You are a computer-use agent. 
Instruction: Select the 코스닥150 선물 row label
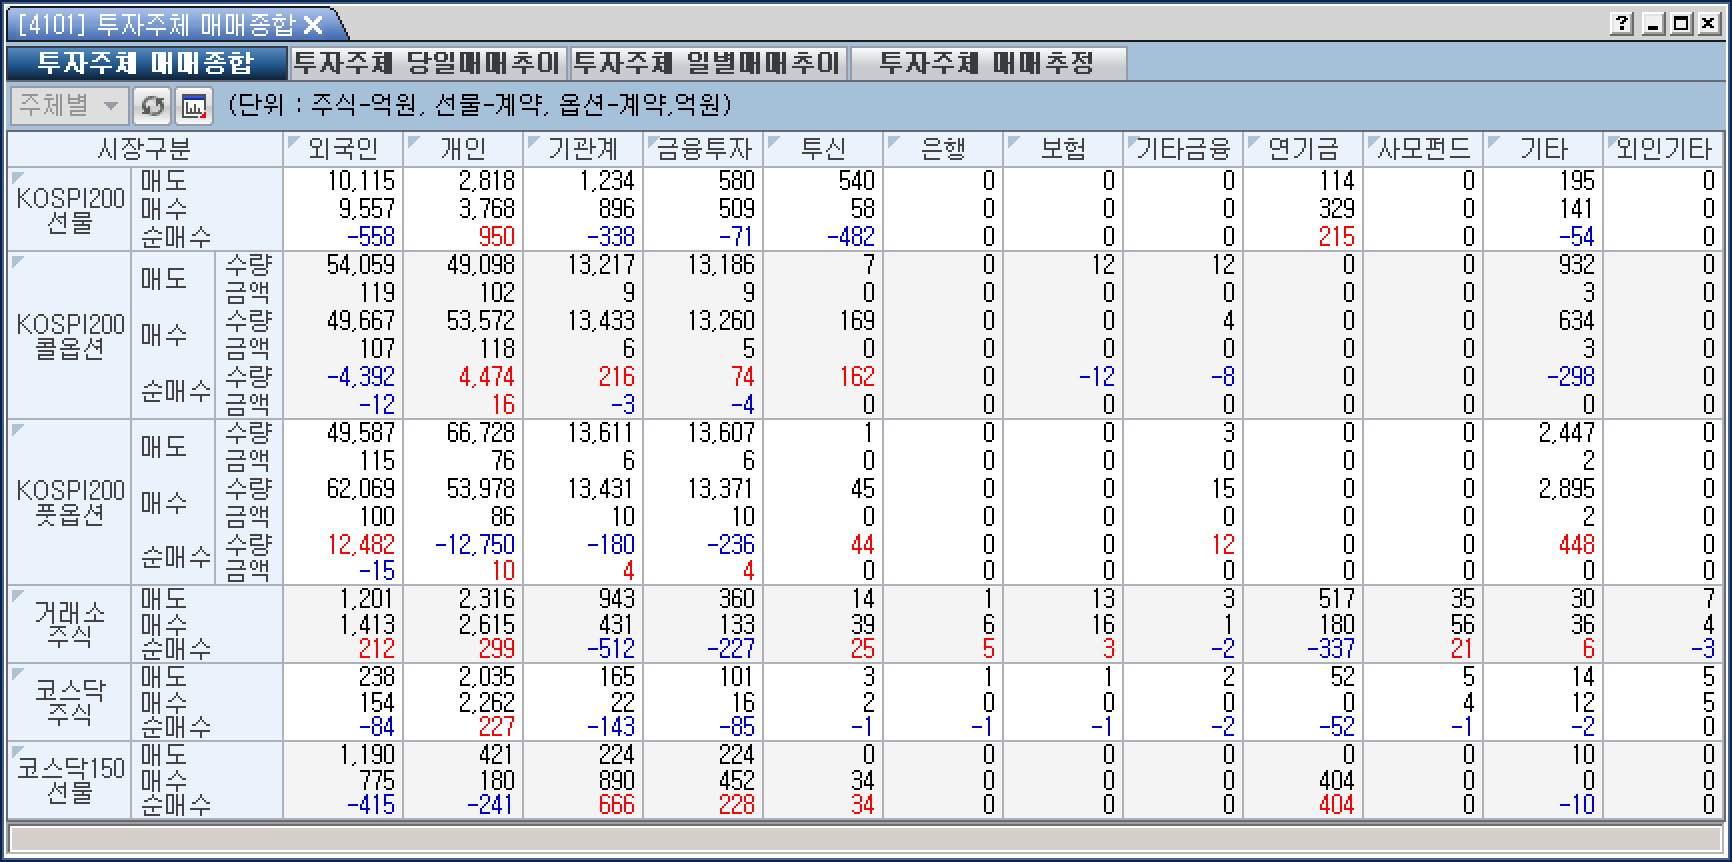coord(70,780)
